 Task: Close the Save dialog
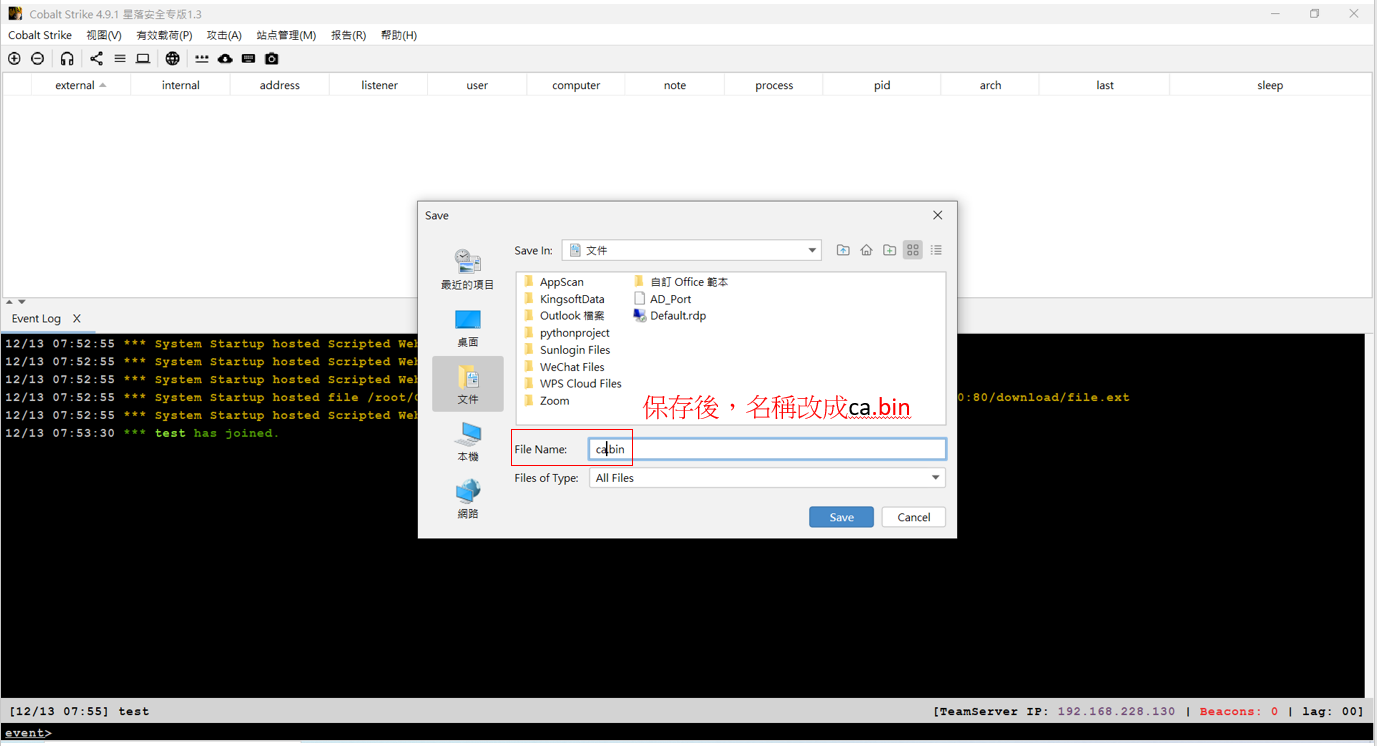(x=937, y=215)
